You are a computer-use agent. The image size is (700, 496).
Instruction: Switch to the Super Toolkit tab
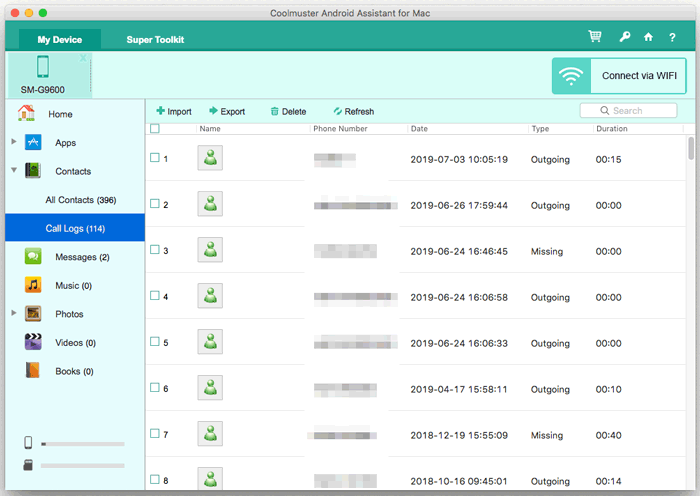(x=155, y=40)
